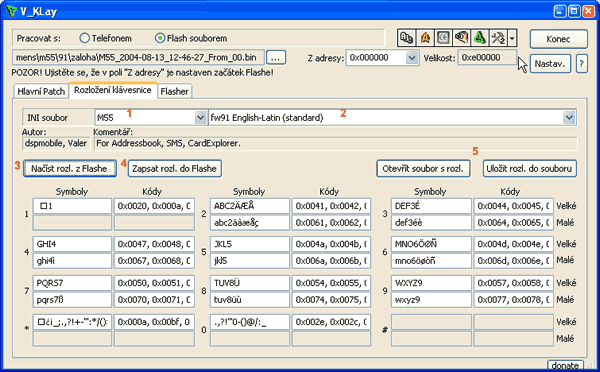Click codes field starting 0x002e, 0x002c
Screen dimensions: 600x372
[331, 322]
